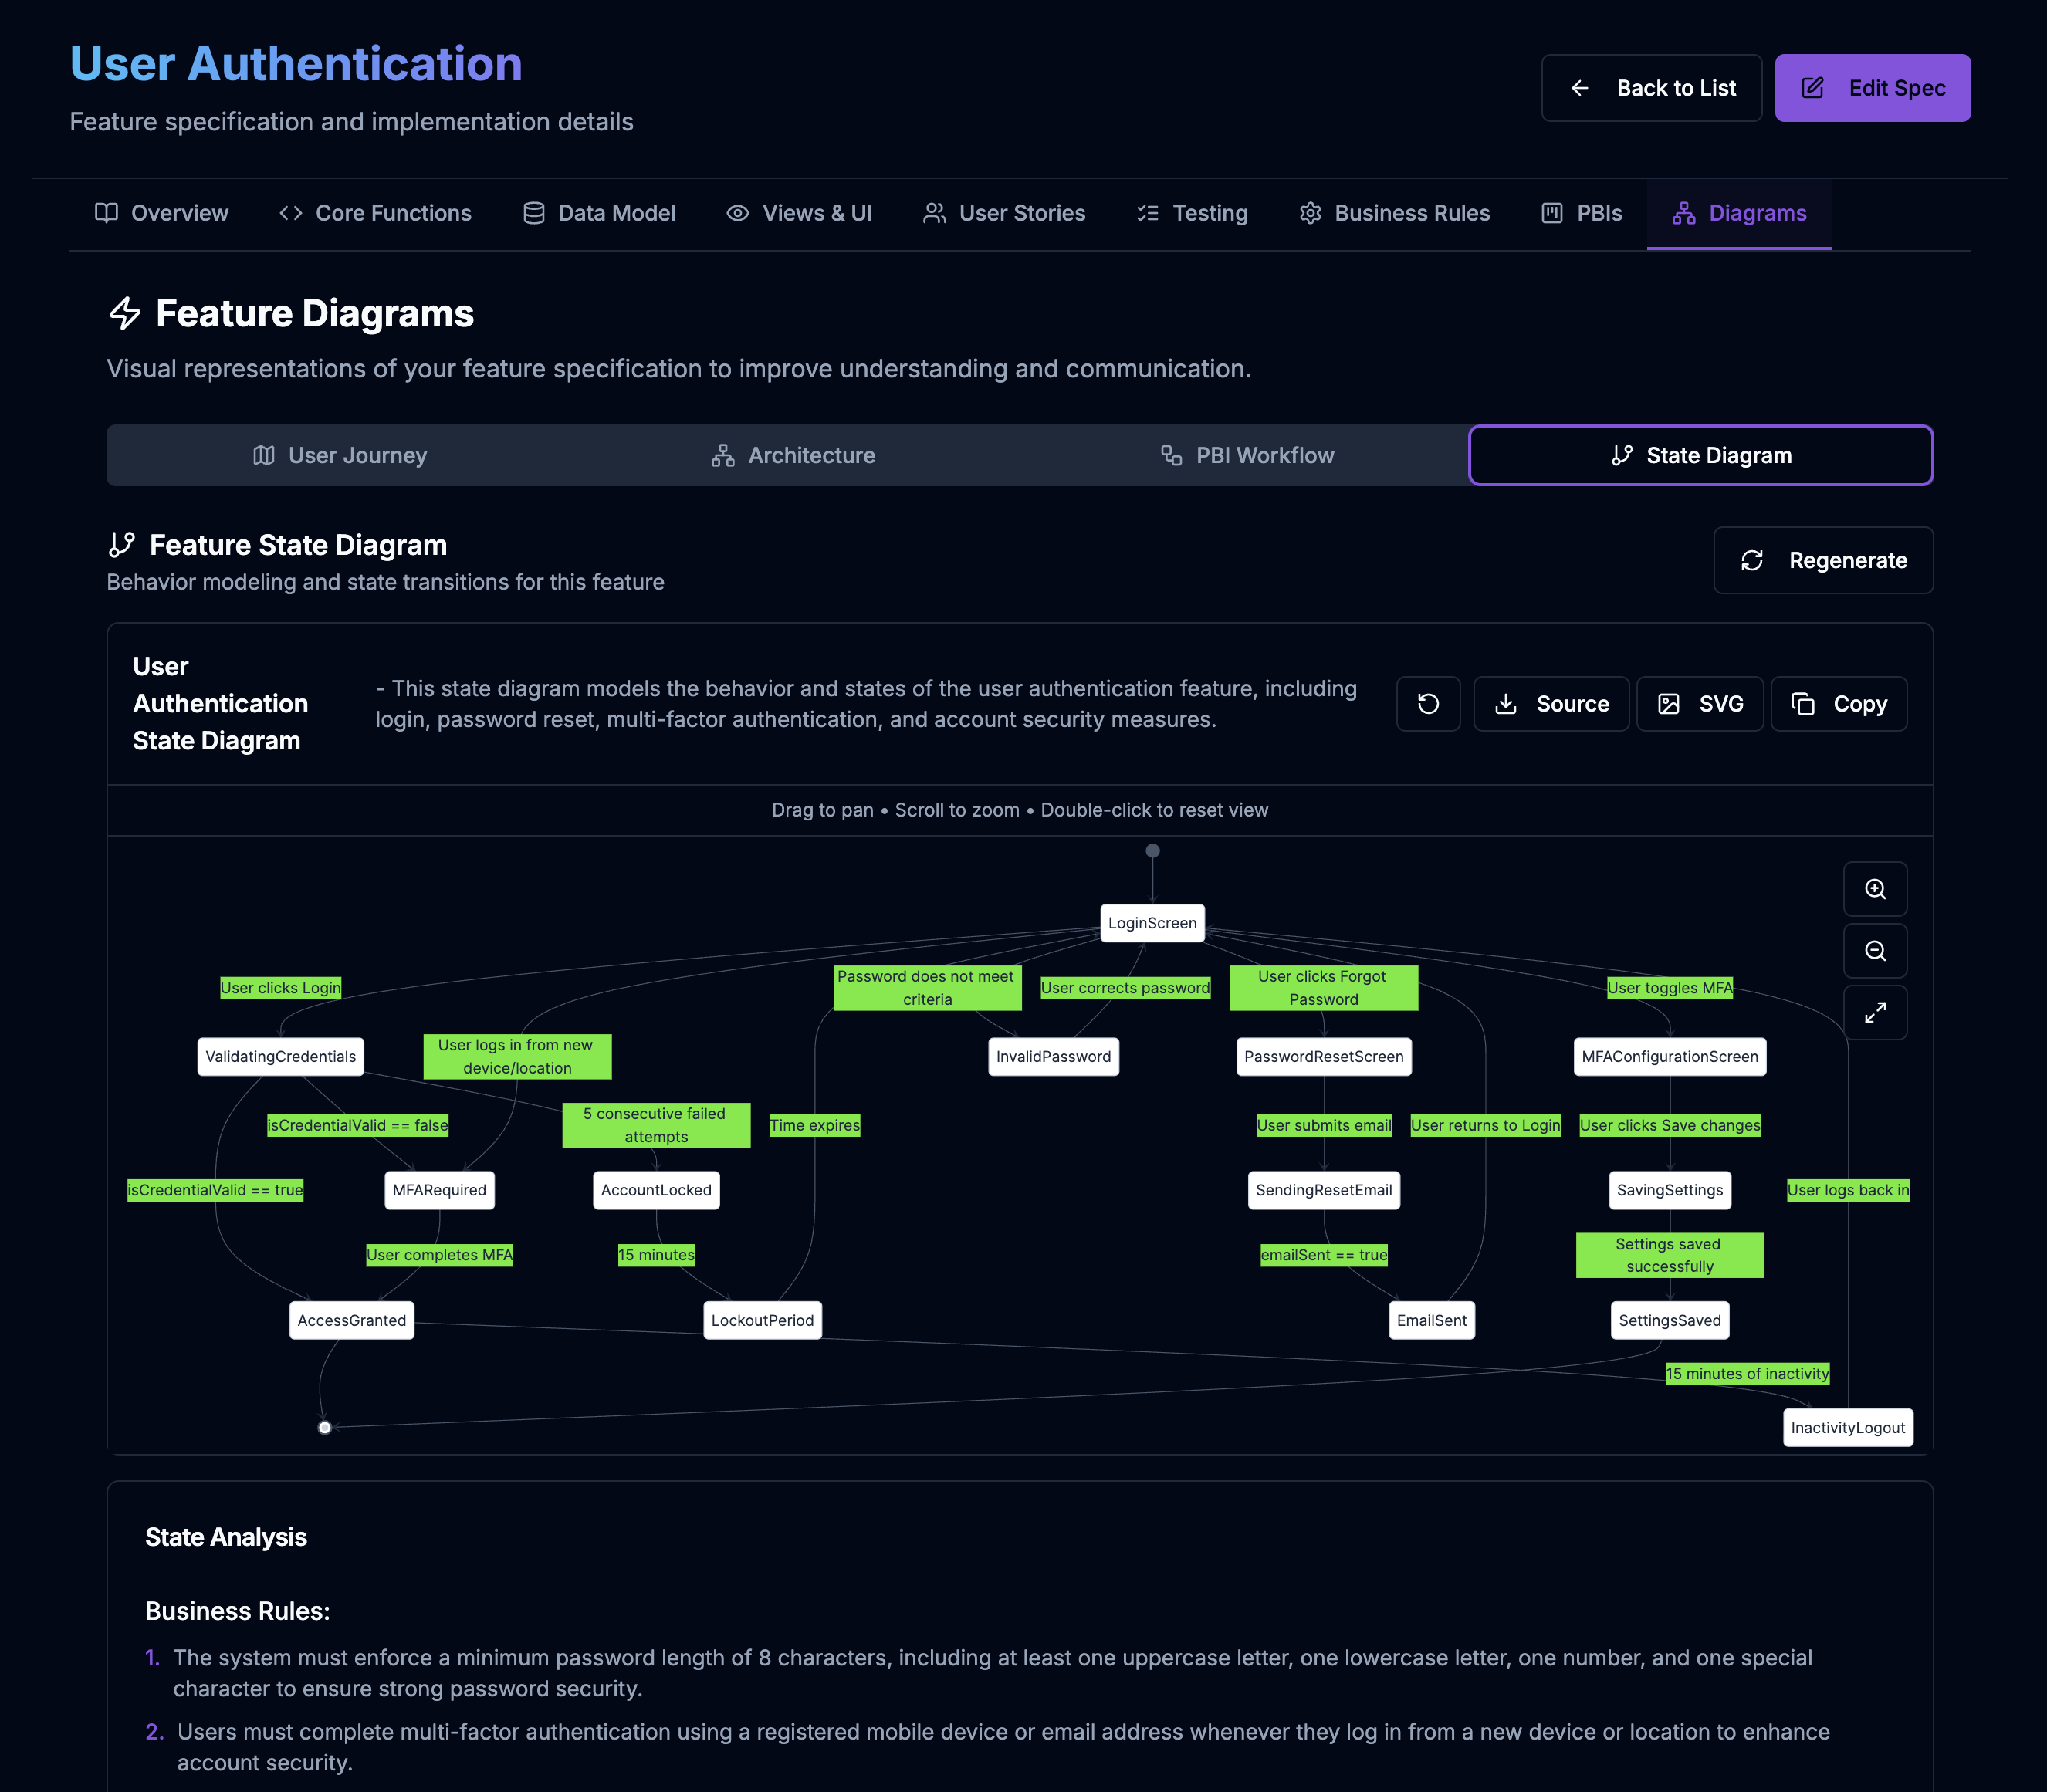Expand diagram to fullscreen view
The height and width of the screenshot is (1792, 2047).
click(1874, 1012)
